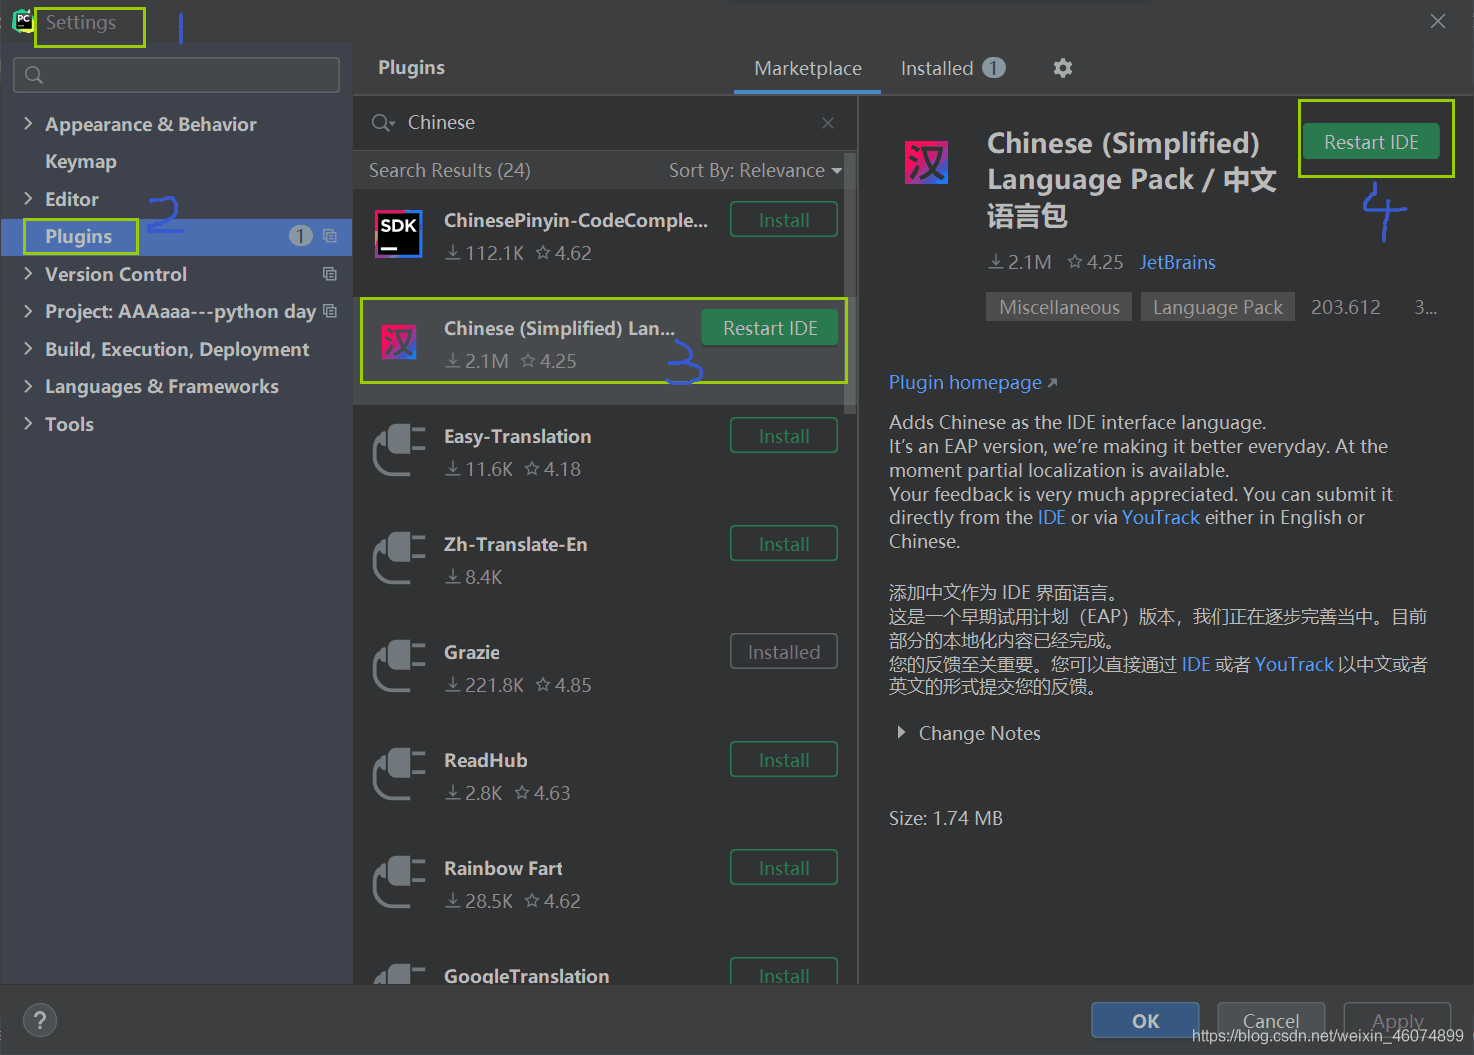The height and width of the screenshot is (1055, 1474).
Task: Expand the Editor settings node
Action: (x=28, y=199)
